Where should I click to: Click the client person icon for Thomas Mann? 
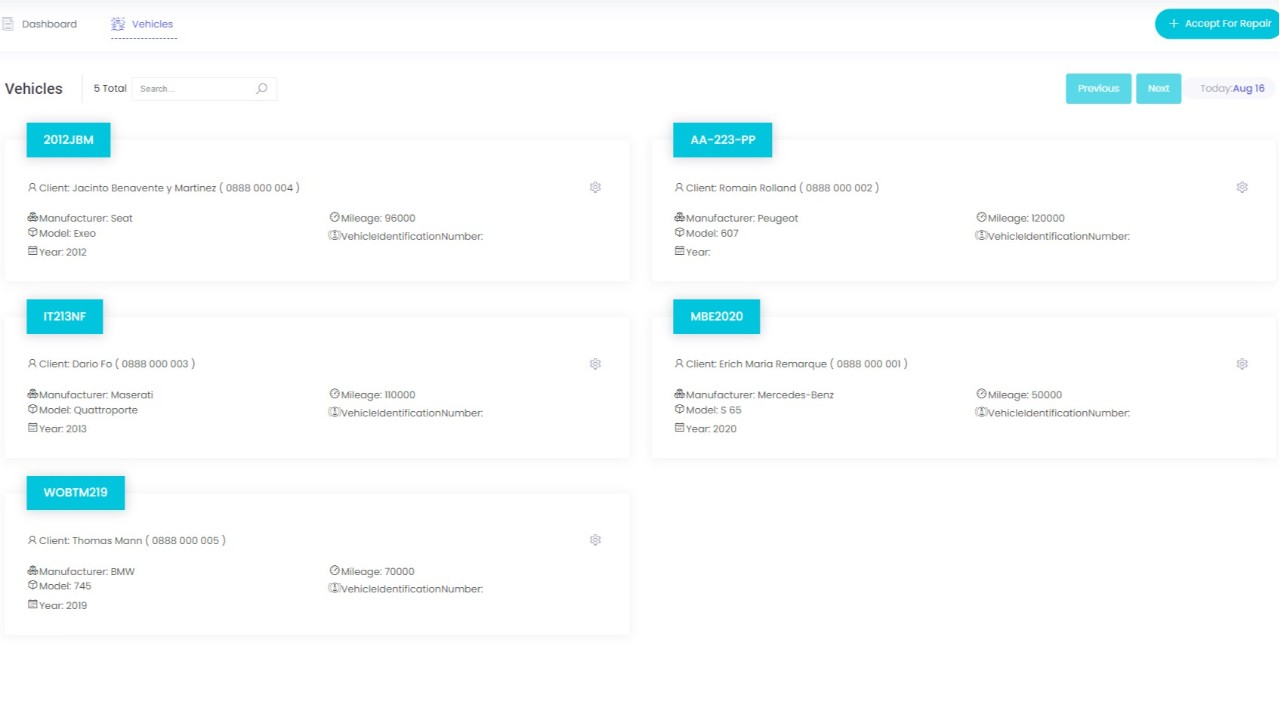click(x=32, y=540)
